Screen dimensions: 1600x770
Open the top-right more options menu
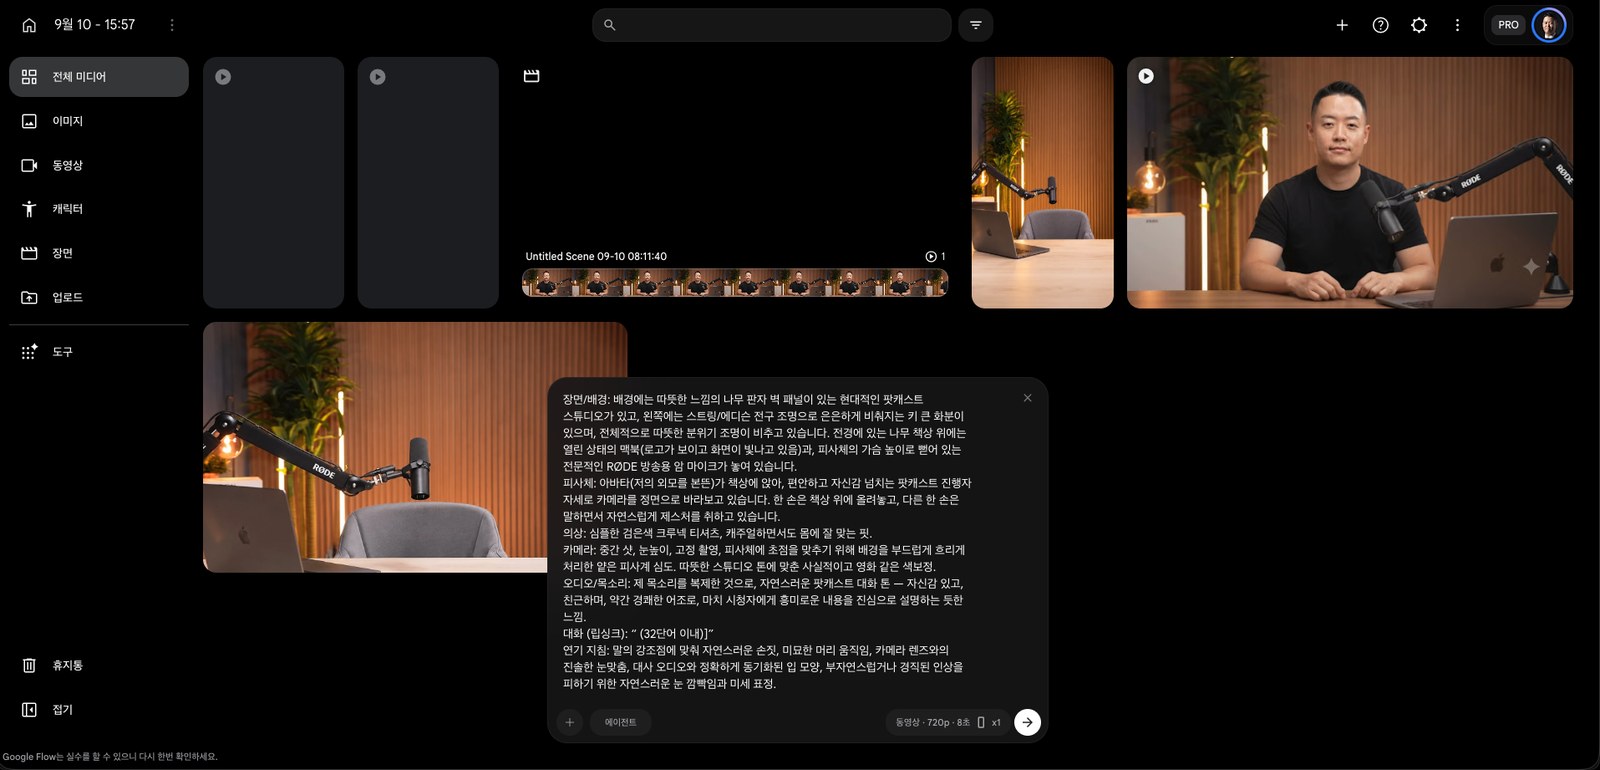coord(1457,25)
